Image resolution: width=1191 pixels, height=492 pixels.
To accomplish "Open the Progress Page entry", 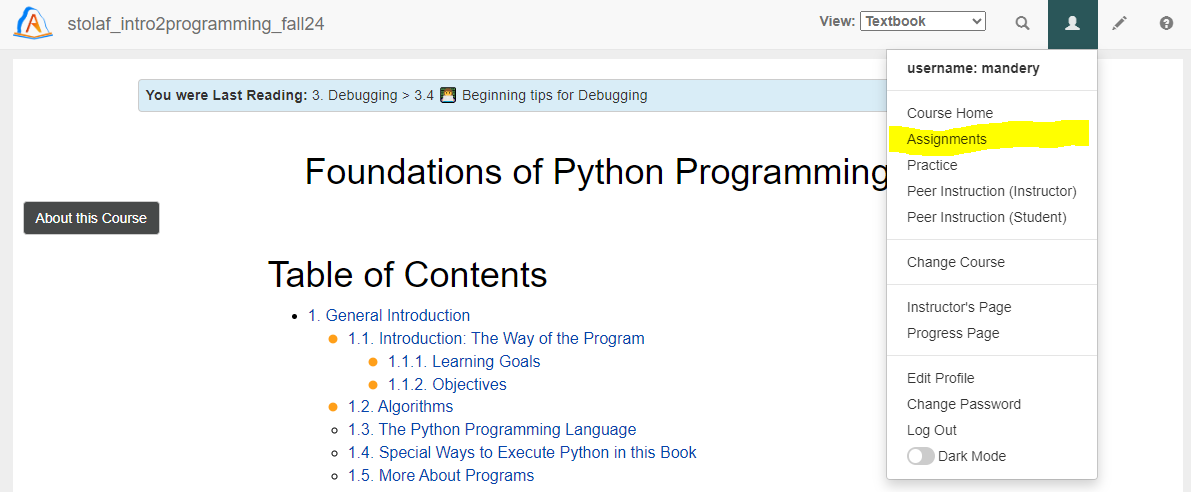I will click(952, 333).
